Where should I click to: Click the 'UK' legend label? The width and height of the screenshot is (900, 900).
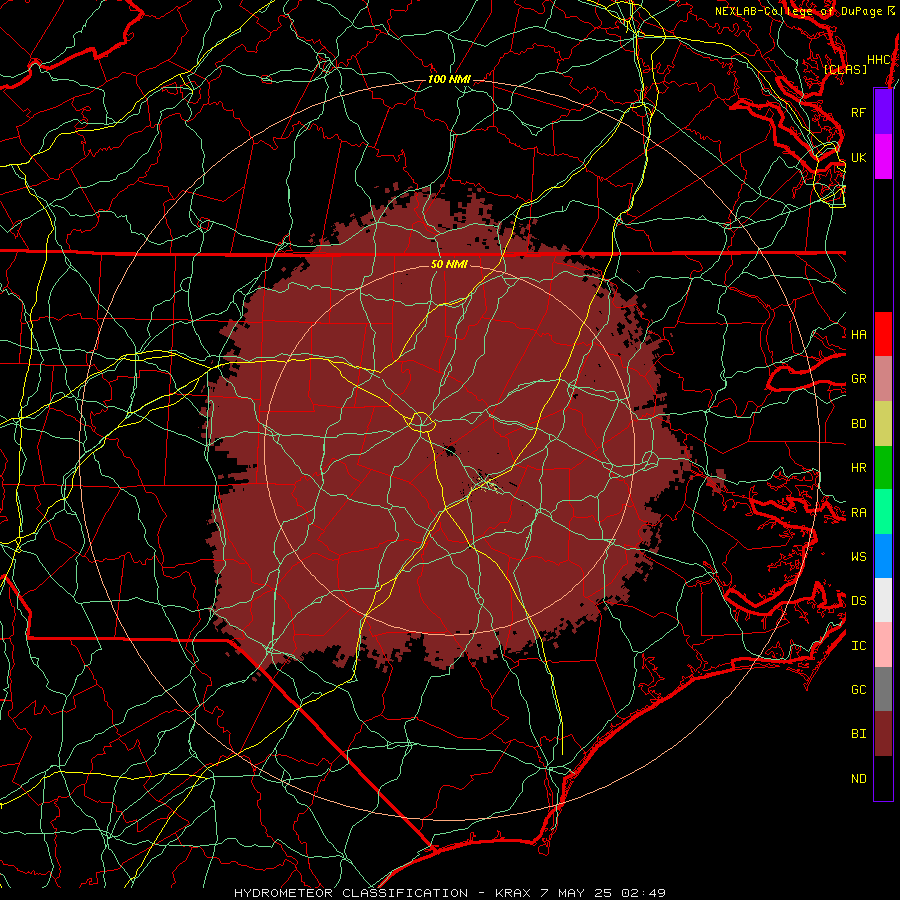[858, 157]
